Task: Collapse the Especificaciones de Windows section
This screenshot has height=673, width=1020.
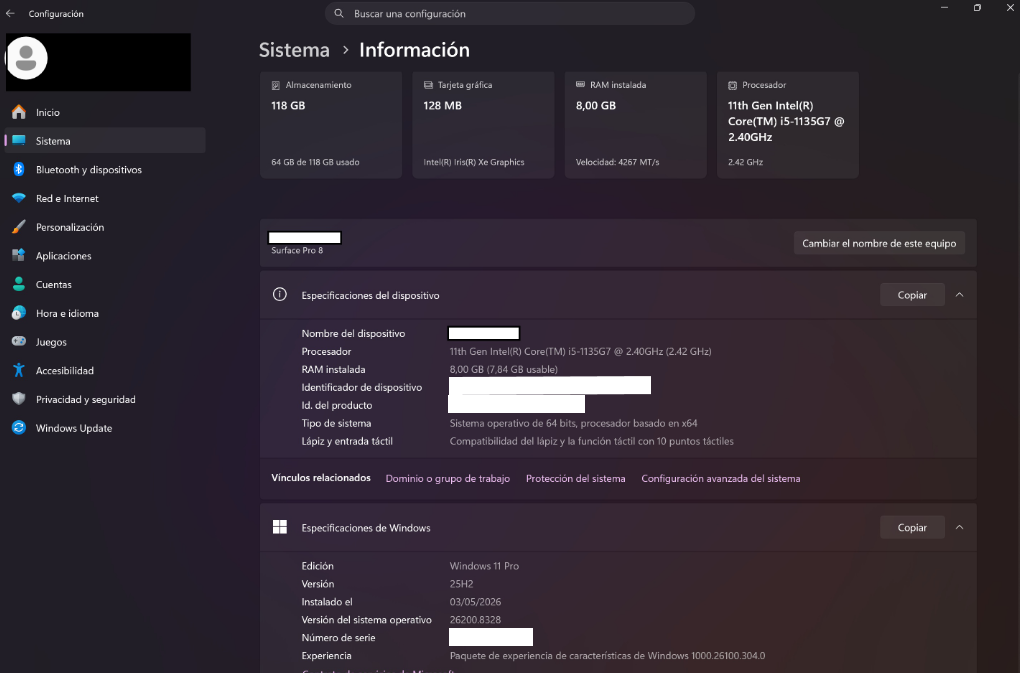Action: click(960, 527)
